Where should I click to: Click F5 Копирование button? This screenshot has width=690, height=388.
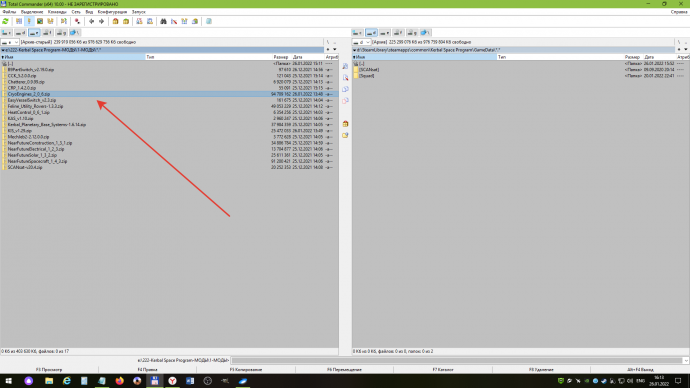click(246, 370)
